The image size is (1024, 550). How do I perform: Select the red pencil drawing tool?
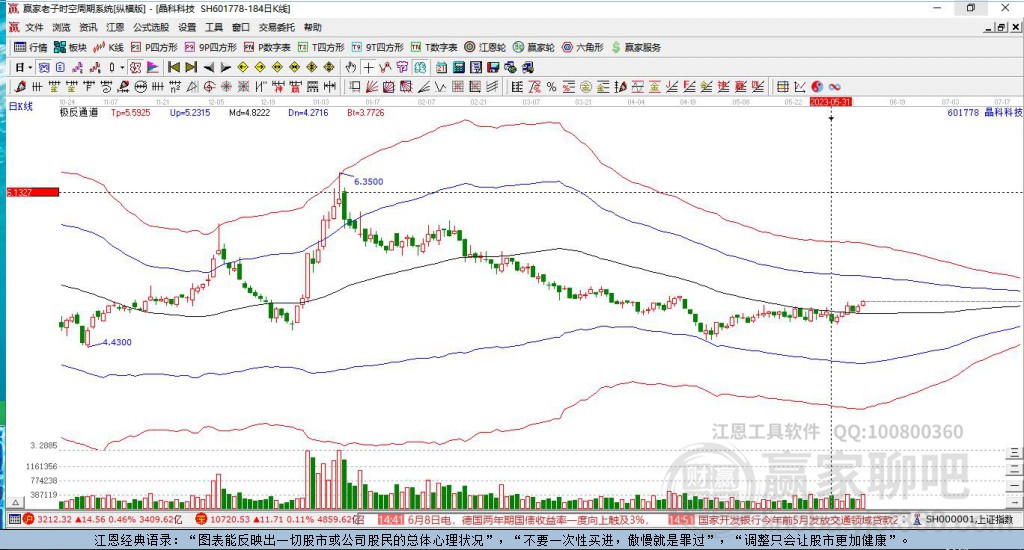[20, 86]
